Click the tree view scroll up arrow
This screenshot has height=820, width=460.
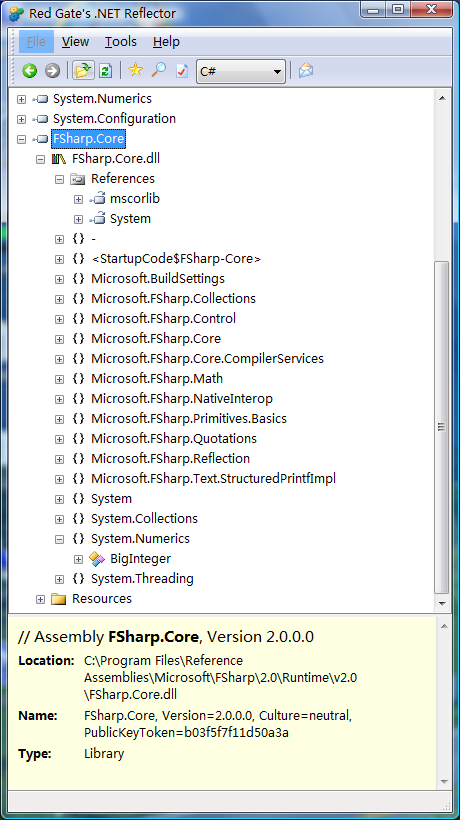(x=442, y=98)
